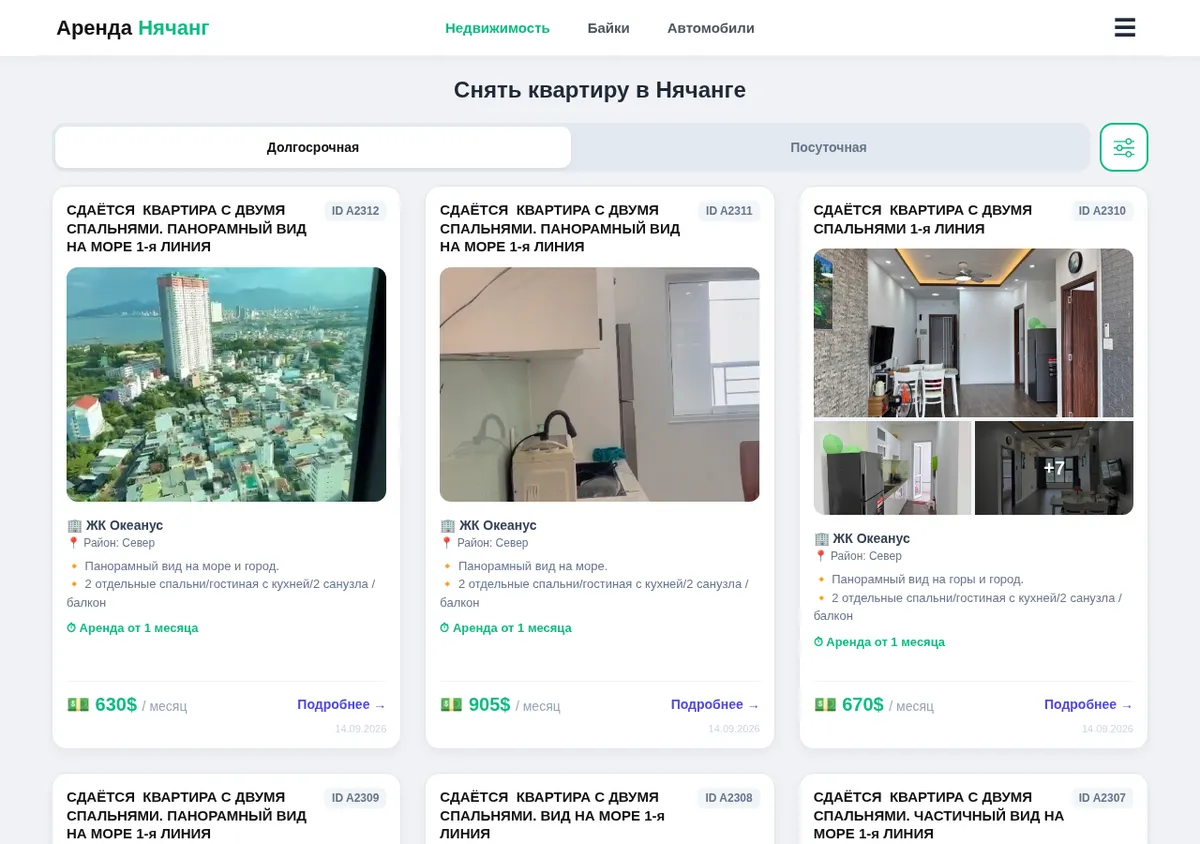Open Подробнее for the 905$ apartment
This screenshot has height=844, width=1200.
715,704
